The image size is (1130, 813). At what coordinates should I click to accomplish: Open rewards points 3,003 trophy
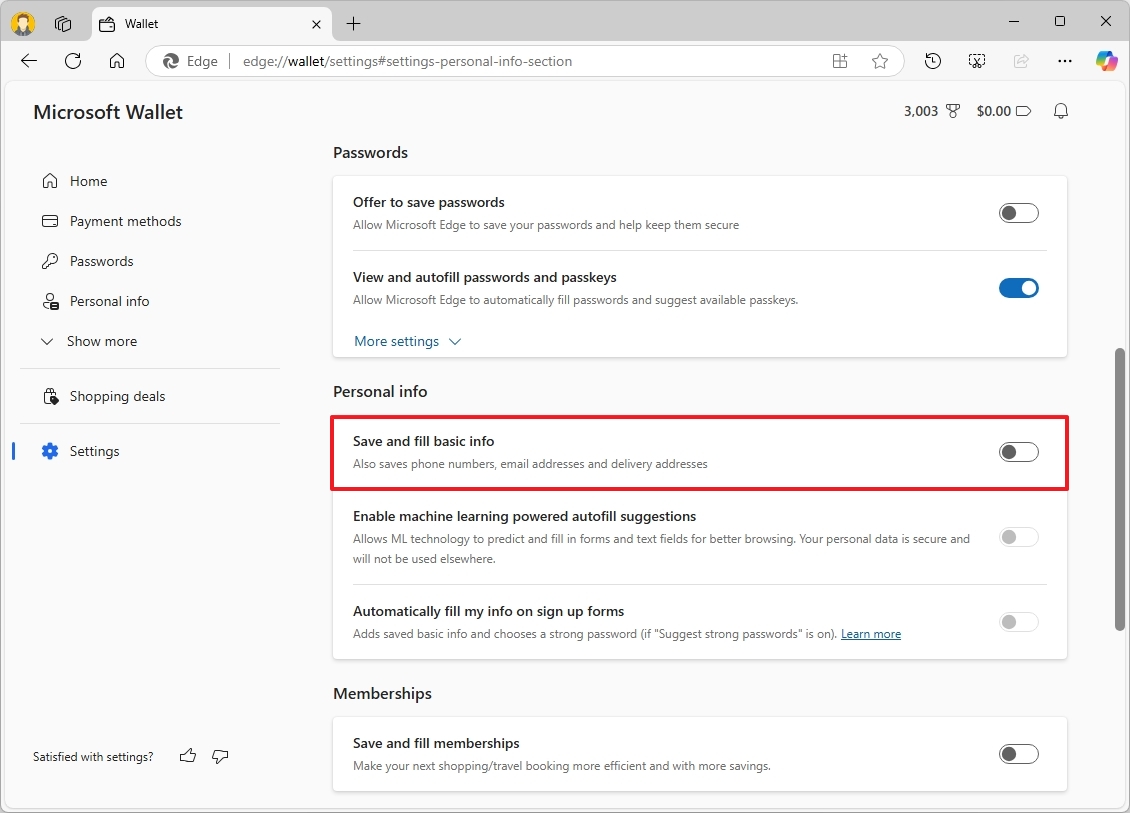coord(932,111)
